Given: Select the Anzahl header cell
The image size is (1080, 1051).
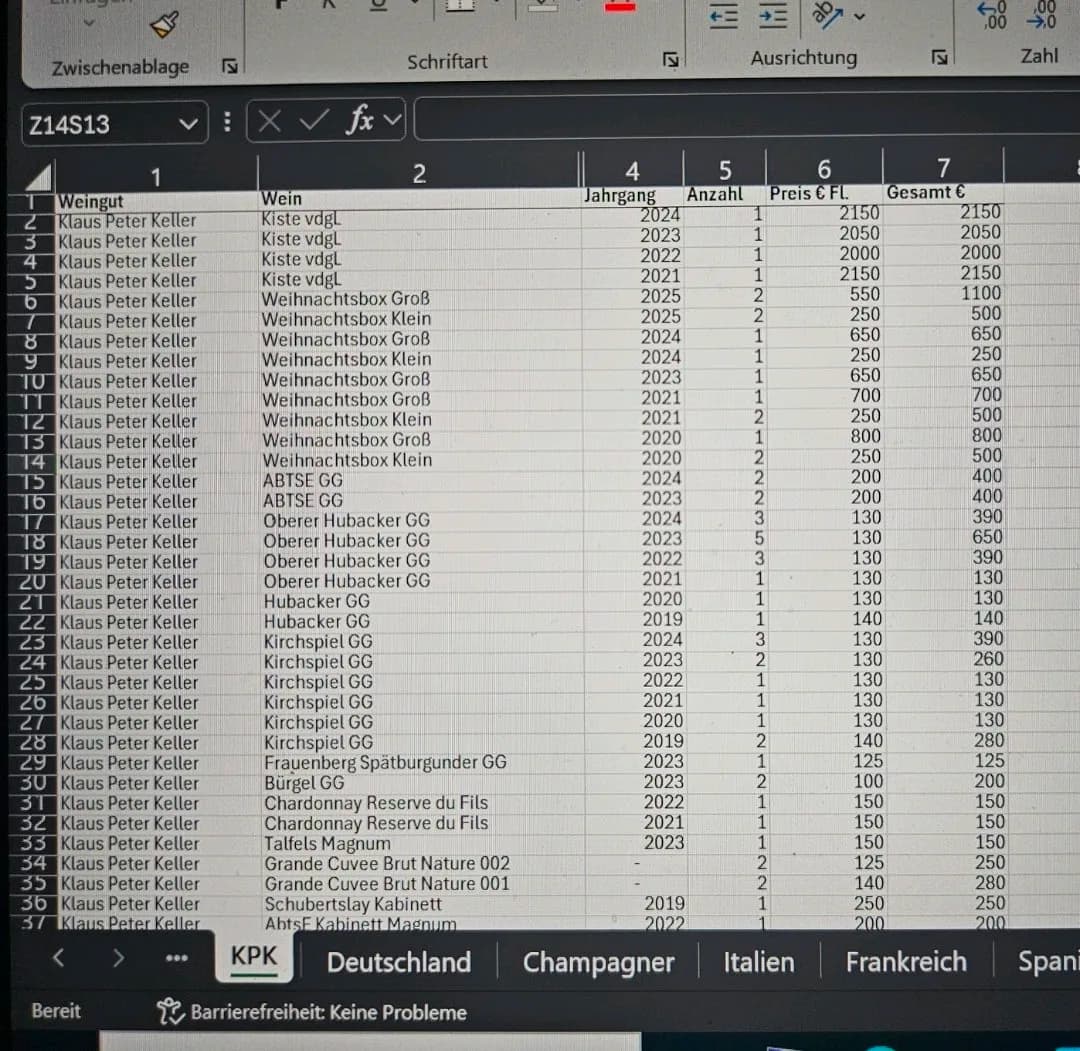Looking at the screenshot, I should tap(725, 194).
